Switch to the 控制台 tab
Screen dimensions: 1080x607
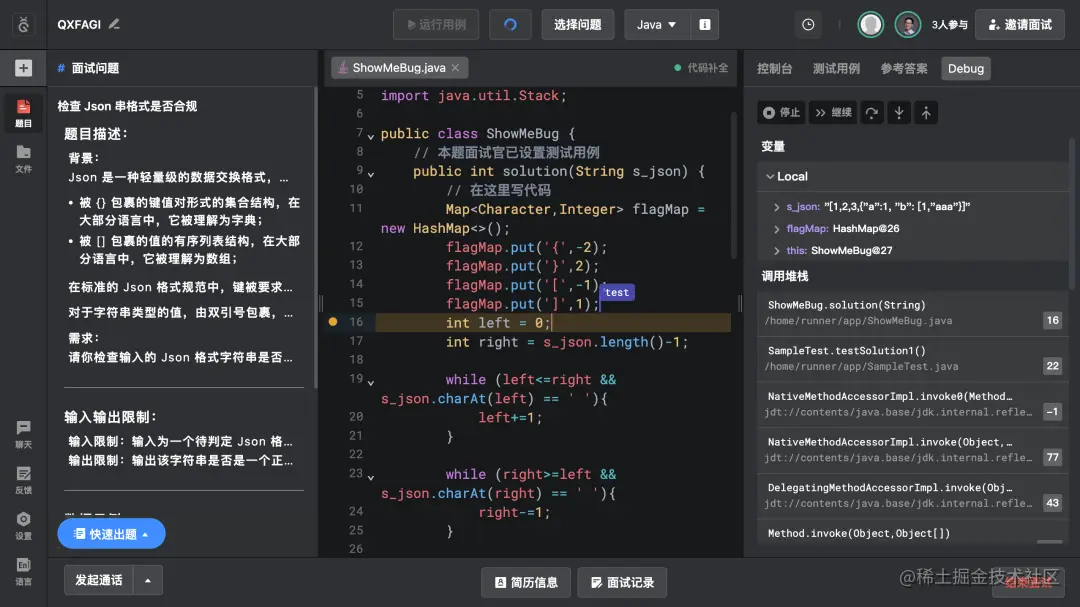tap(775, 68)
